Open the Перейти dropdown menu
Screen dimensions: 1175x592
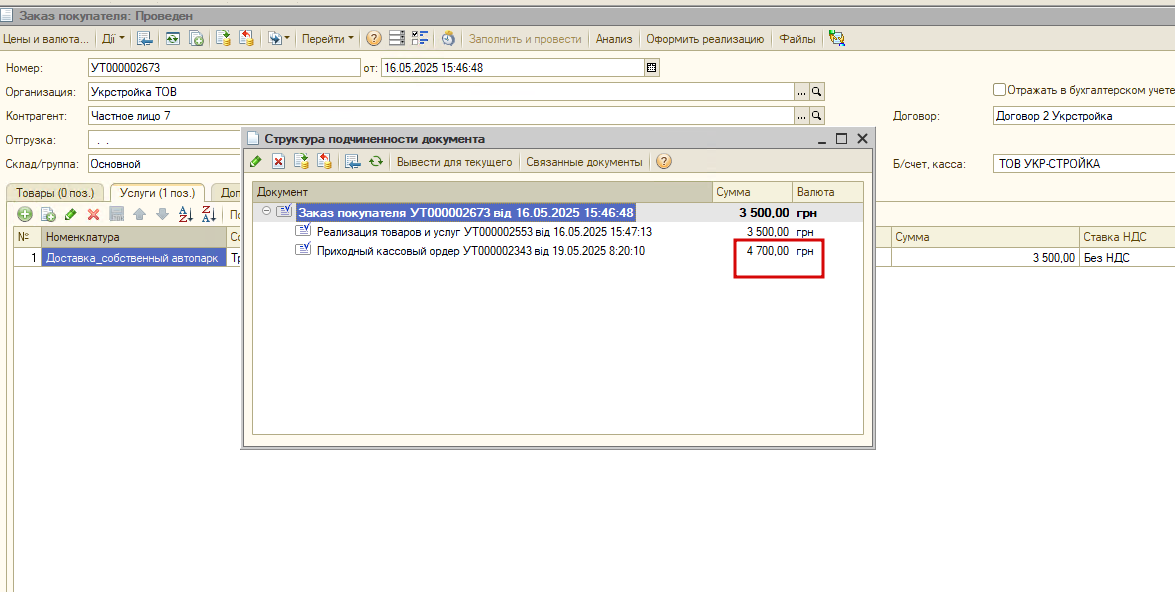tap(327, 38)
